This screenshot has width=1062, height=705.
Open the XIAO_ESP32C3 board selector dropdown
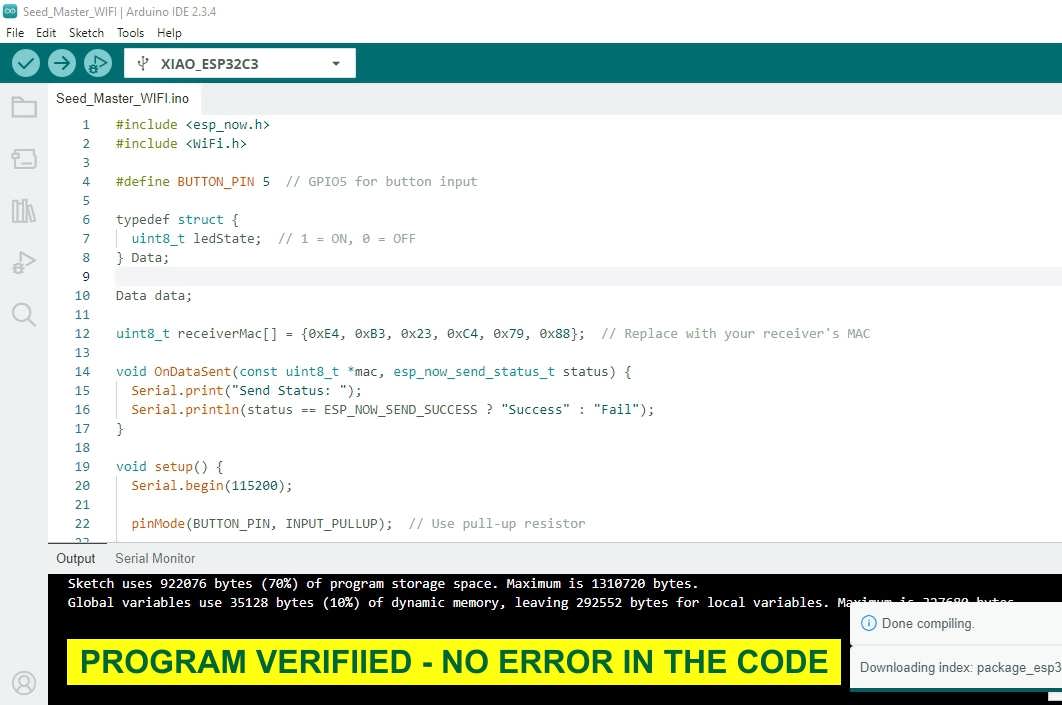[x=240, y=64]
